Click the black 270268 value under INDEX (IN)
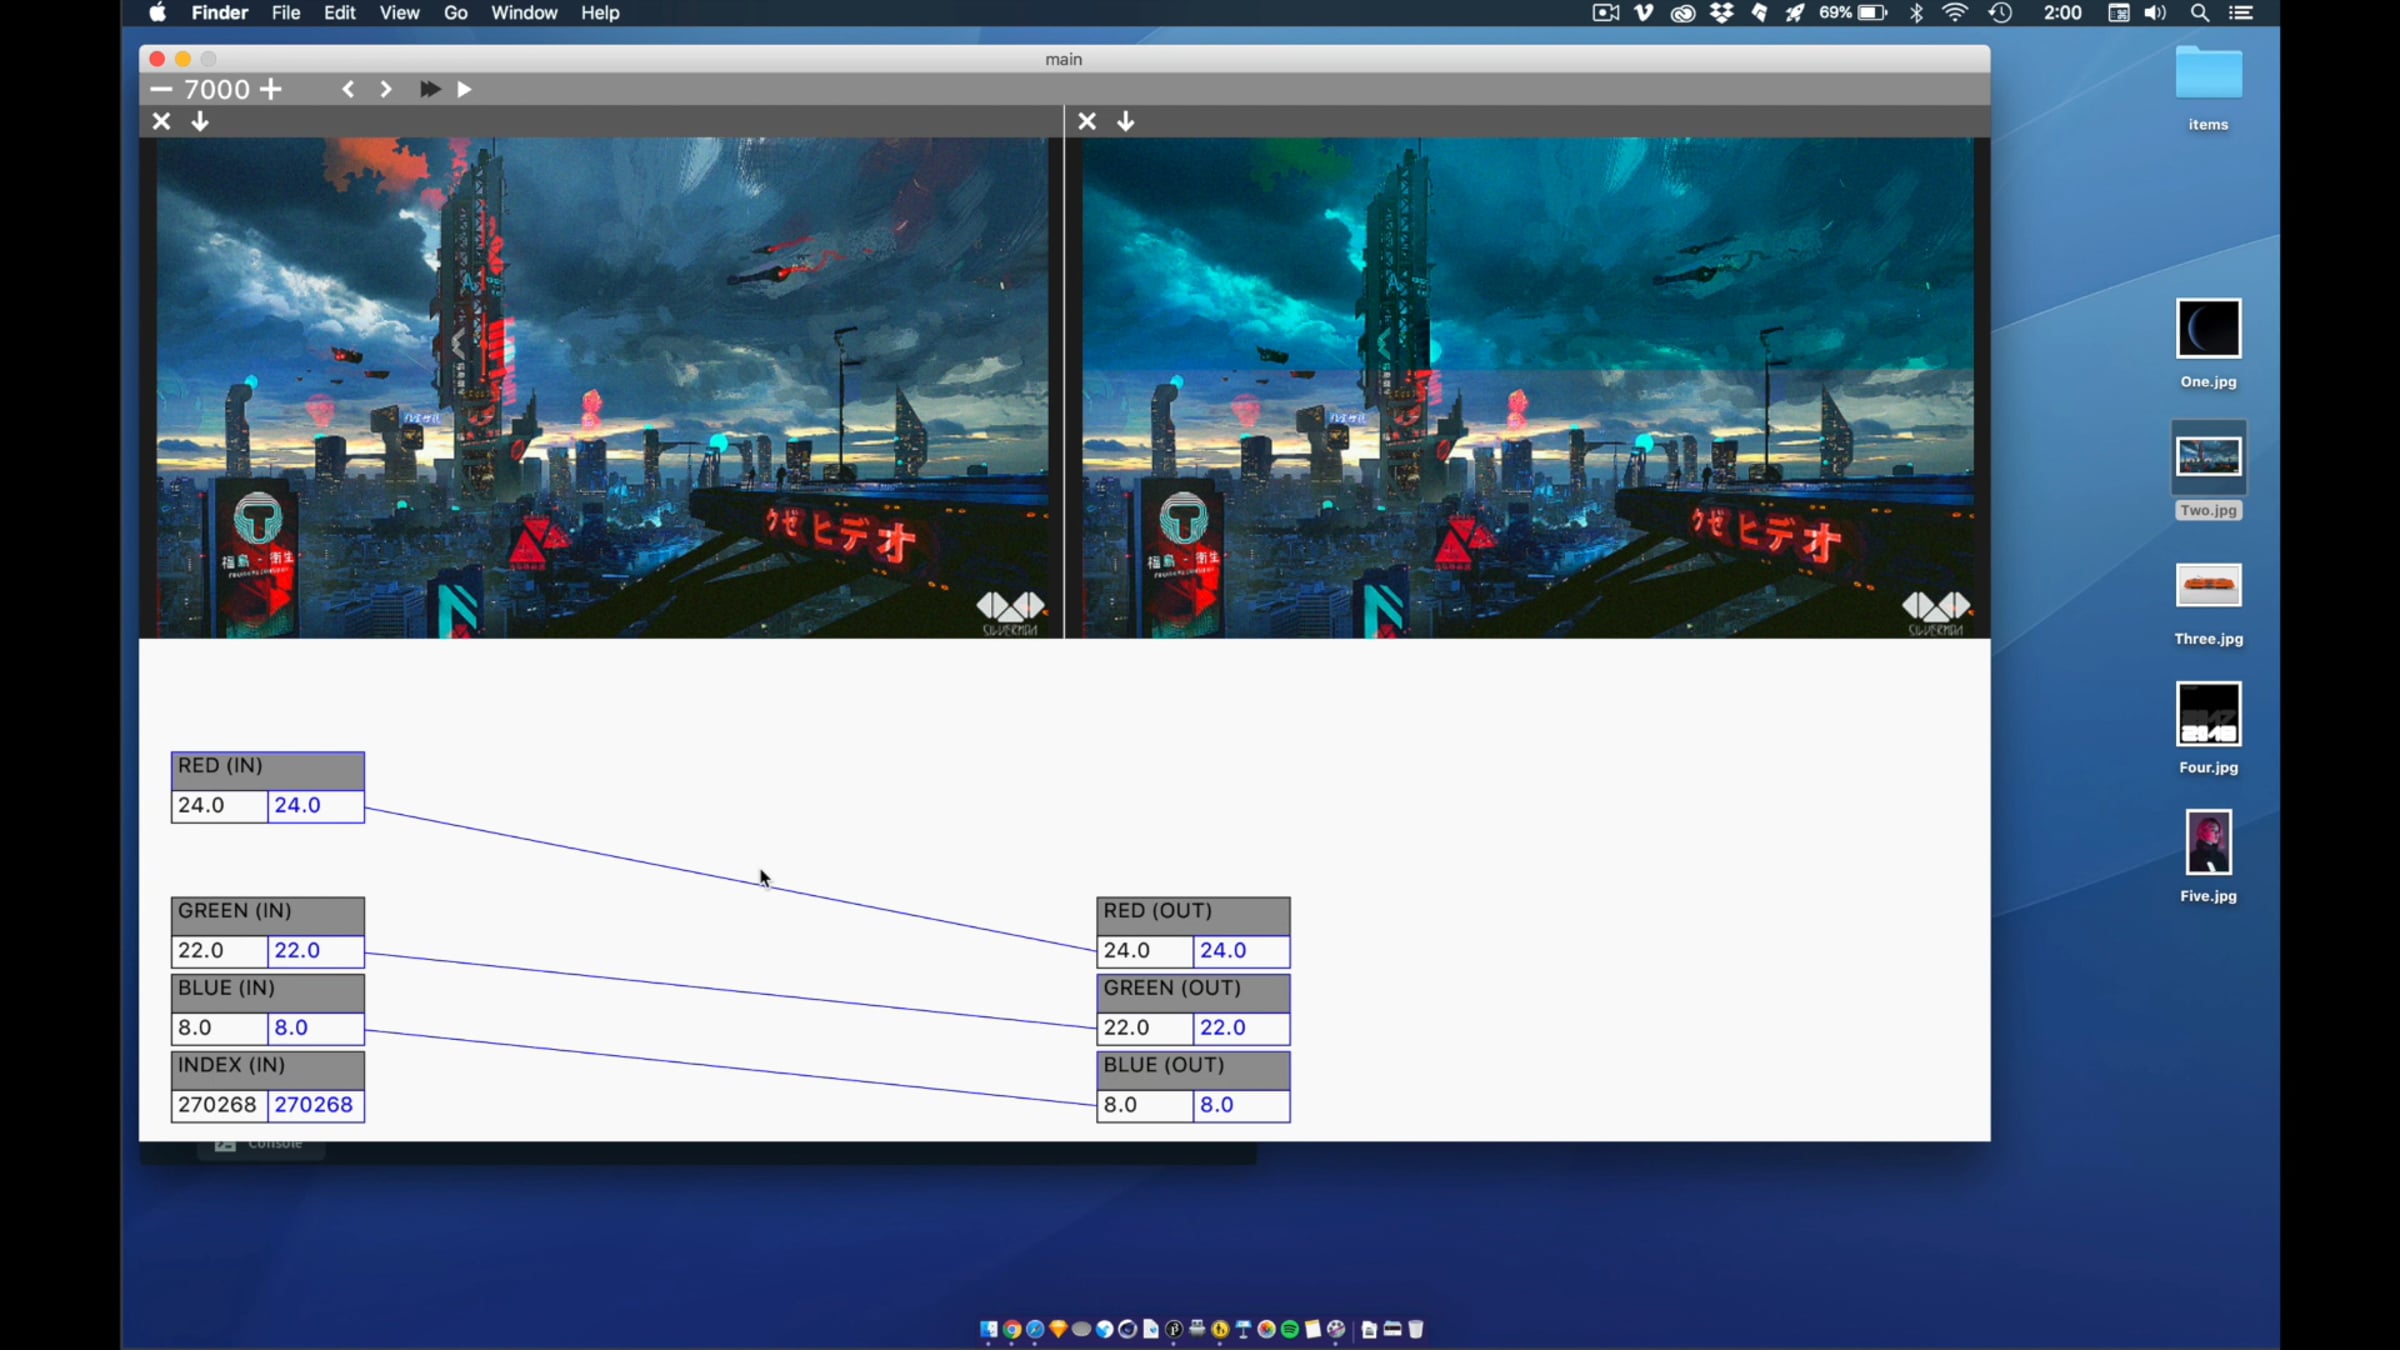The height and width of the screenshot is (1350, 2400). 219,1105
